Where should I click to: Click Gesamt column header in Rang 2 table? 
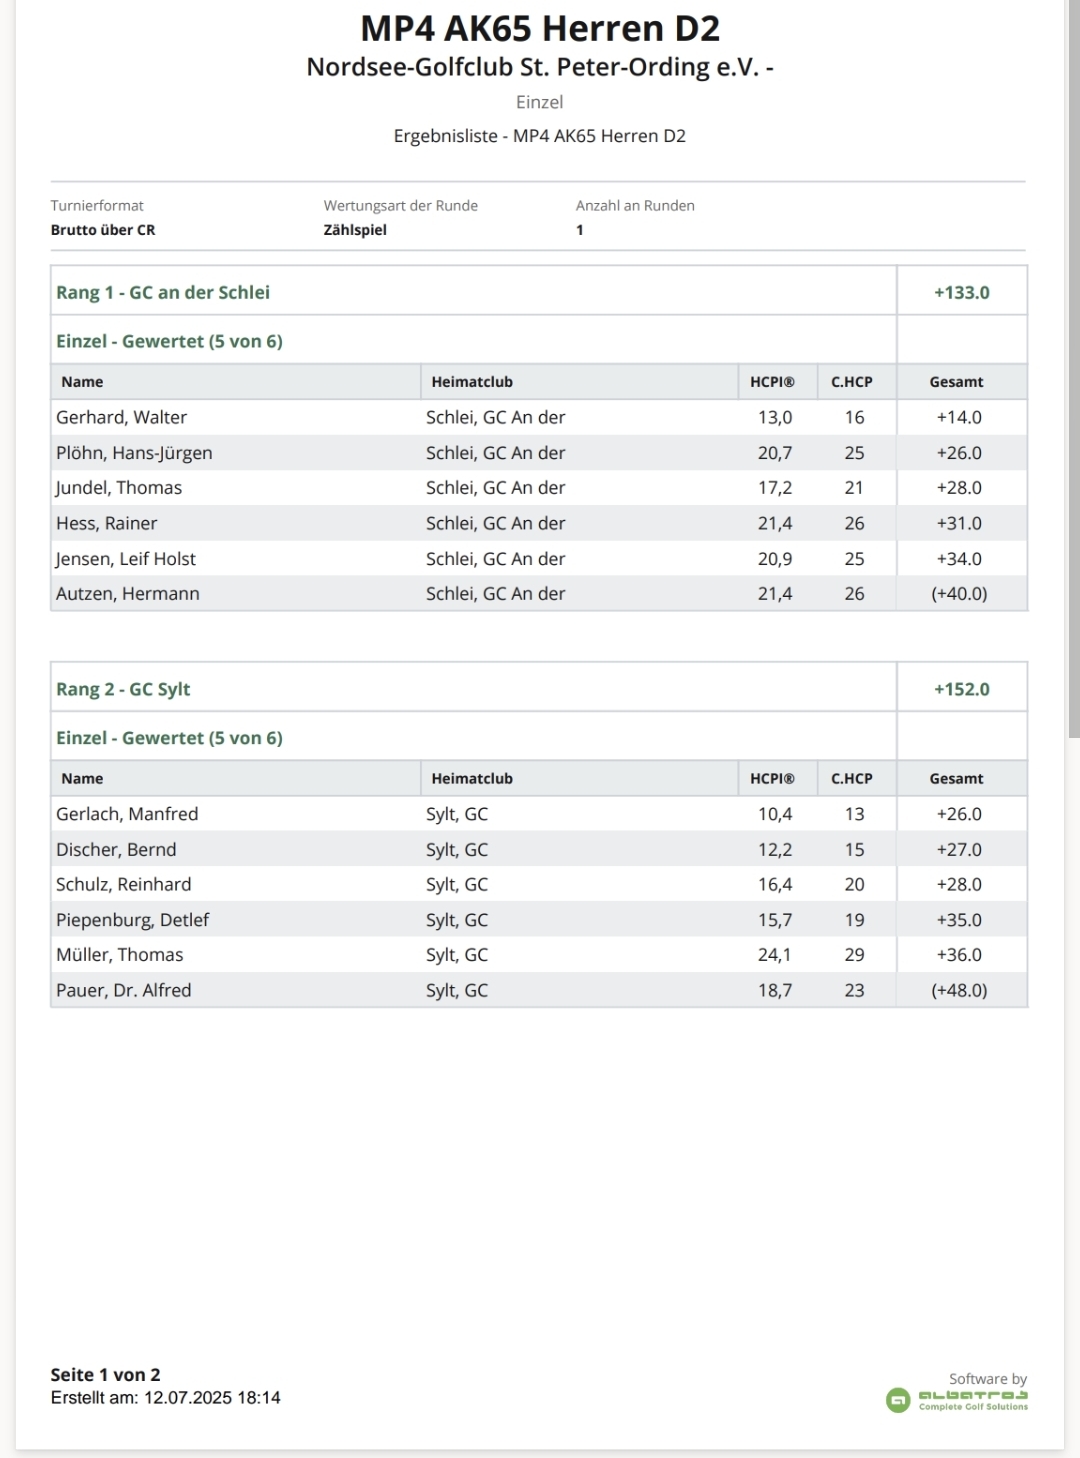[956, 779]
